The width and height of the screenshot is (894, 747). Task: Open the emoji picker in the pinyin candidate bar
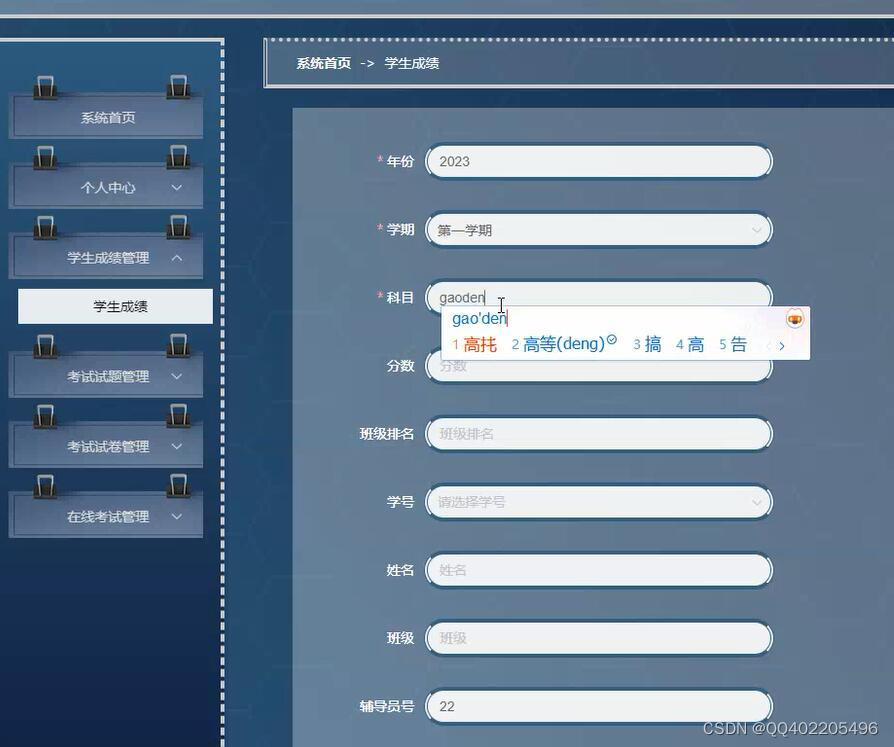click(x=793, y=319)
